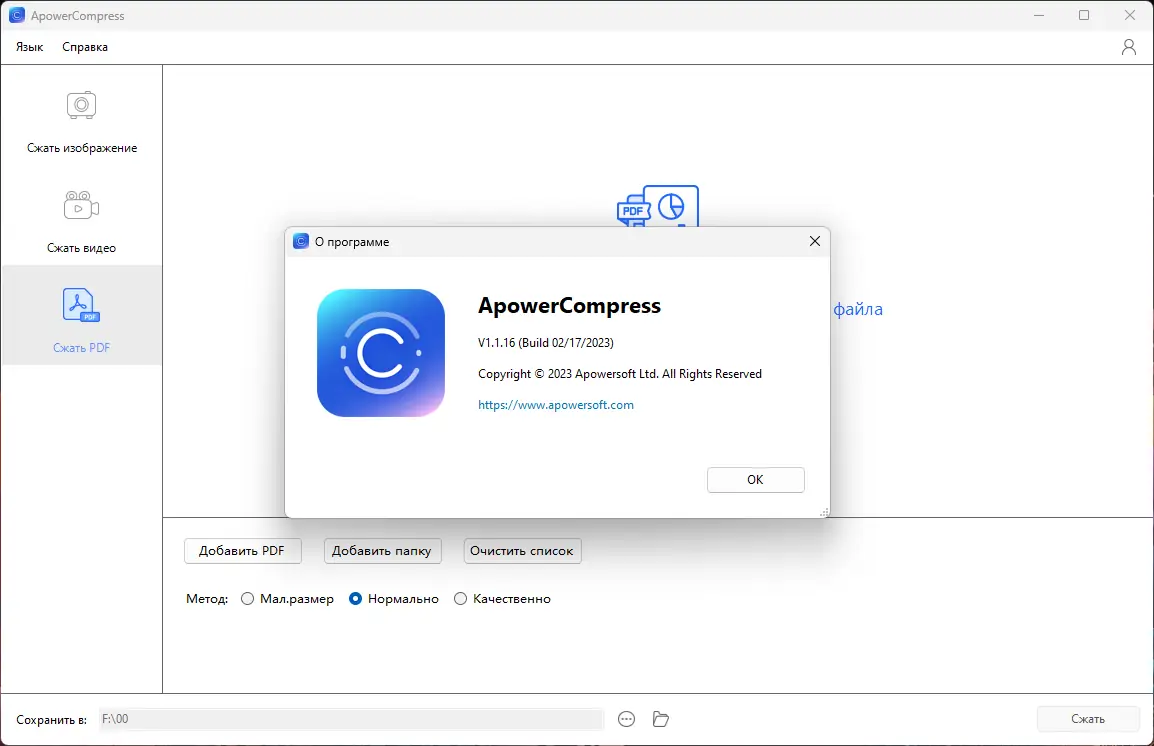Close the main ApowerCompress window
The width and height of the screenshot is (1154, 746).
pos(1130,15)
